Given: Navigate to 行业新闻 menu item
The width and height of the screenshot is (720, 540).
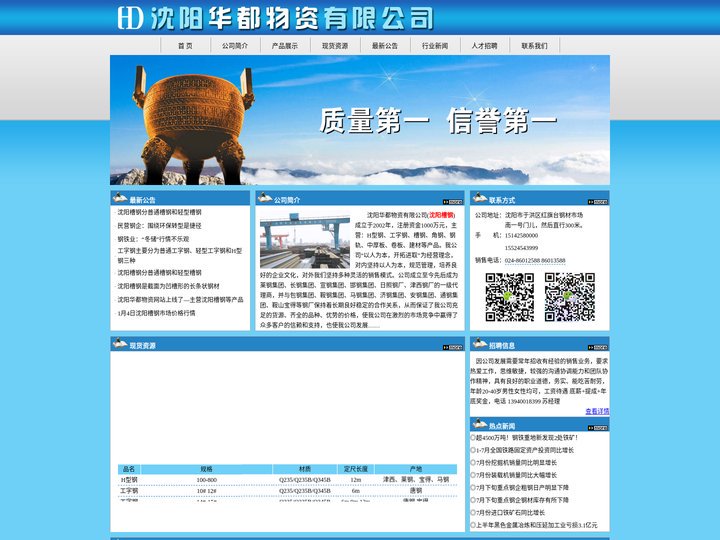Looking at the screenshot, I should 435,46.
